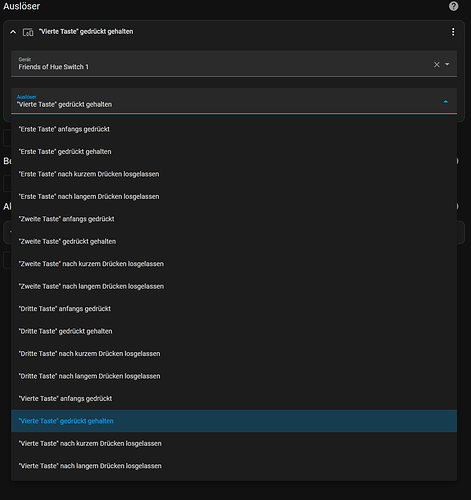Select "Erste Taste" anfangs gedrückt
This screenshot has width=471, height=500.
234,129
